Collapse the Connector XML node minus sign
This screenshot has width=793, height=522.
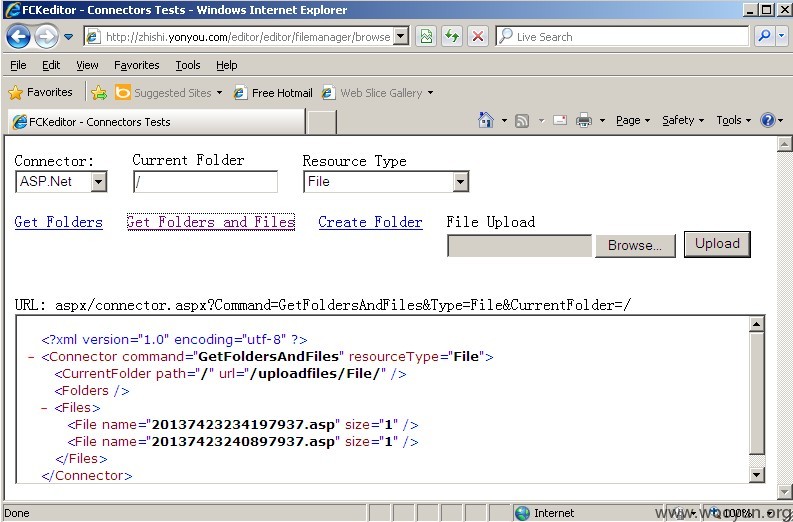tap(31, 357)
